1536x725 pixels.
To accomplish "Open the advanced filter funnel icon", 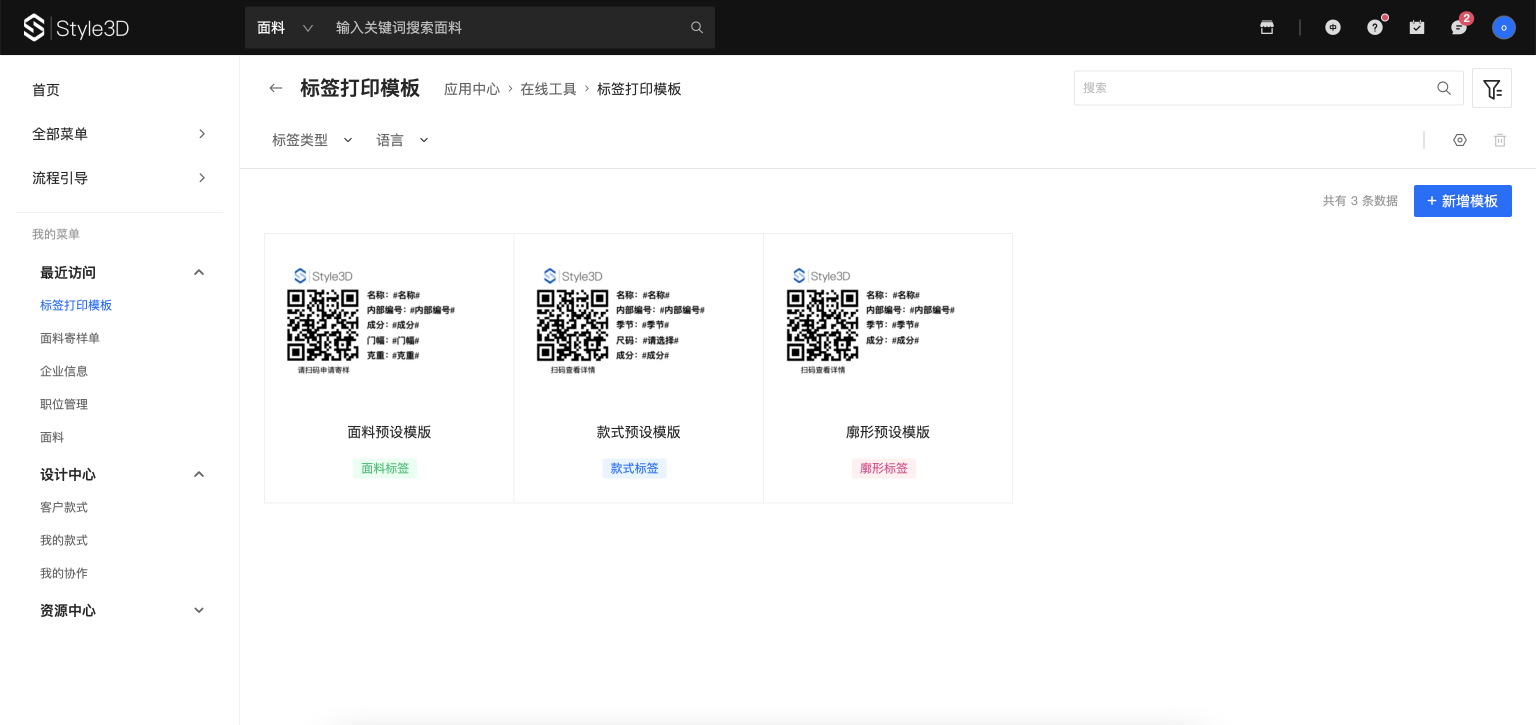I will (x=1492, y=89).
